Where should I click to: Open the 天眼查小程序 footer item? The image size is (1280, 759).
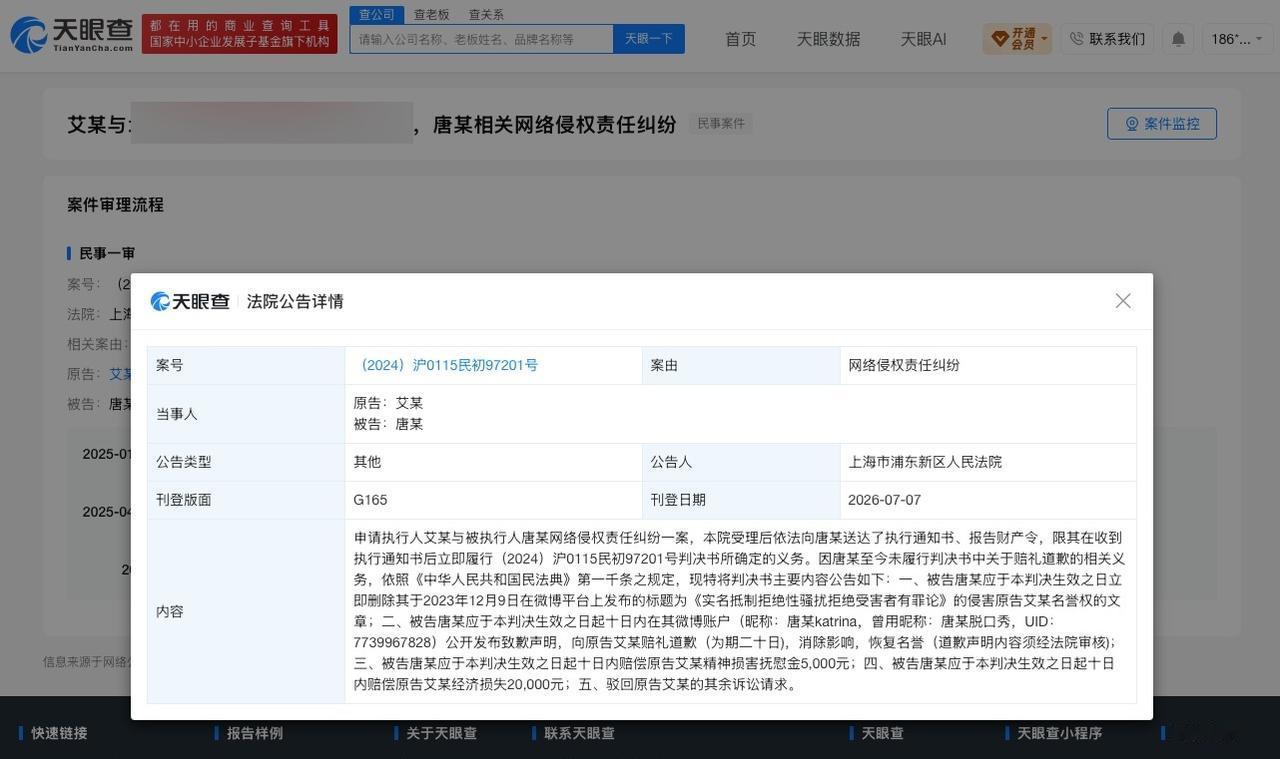click(1059, 733)
